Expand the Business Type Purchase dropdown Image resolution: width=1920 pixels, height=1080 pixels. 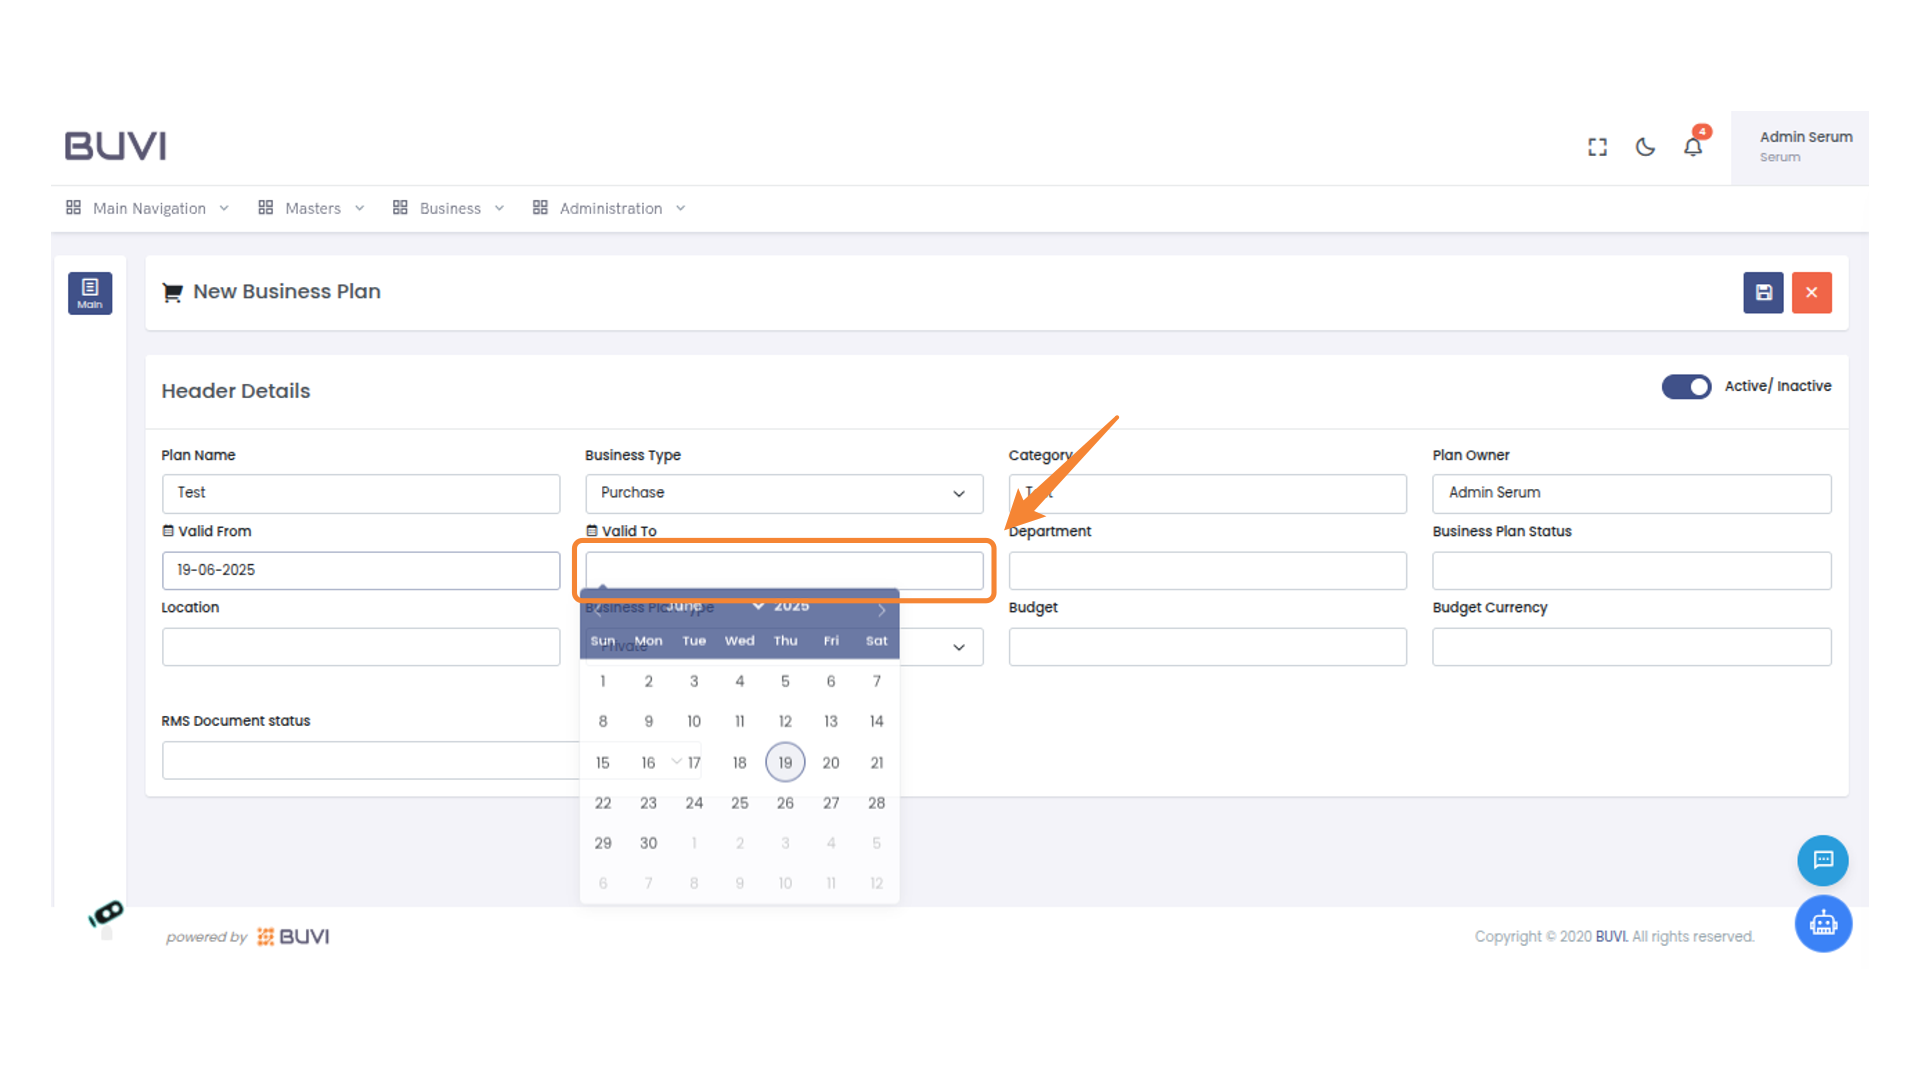click(x=784, y=493)
